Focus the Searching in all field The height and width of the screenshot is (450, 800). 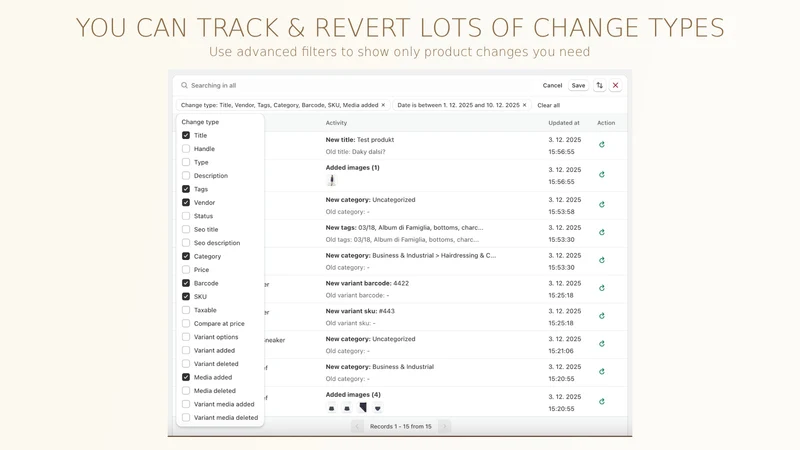coord(357,86)
